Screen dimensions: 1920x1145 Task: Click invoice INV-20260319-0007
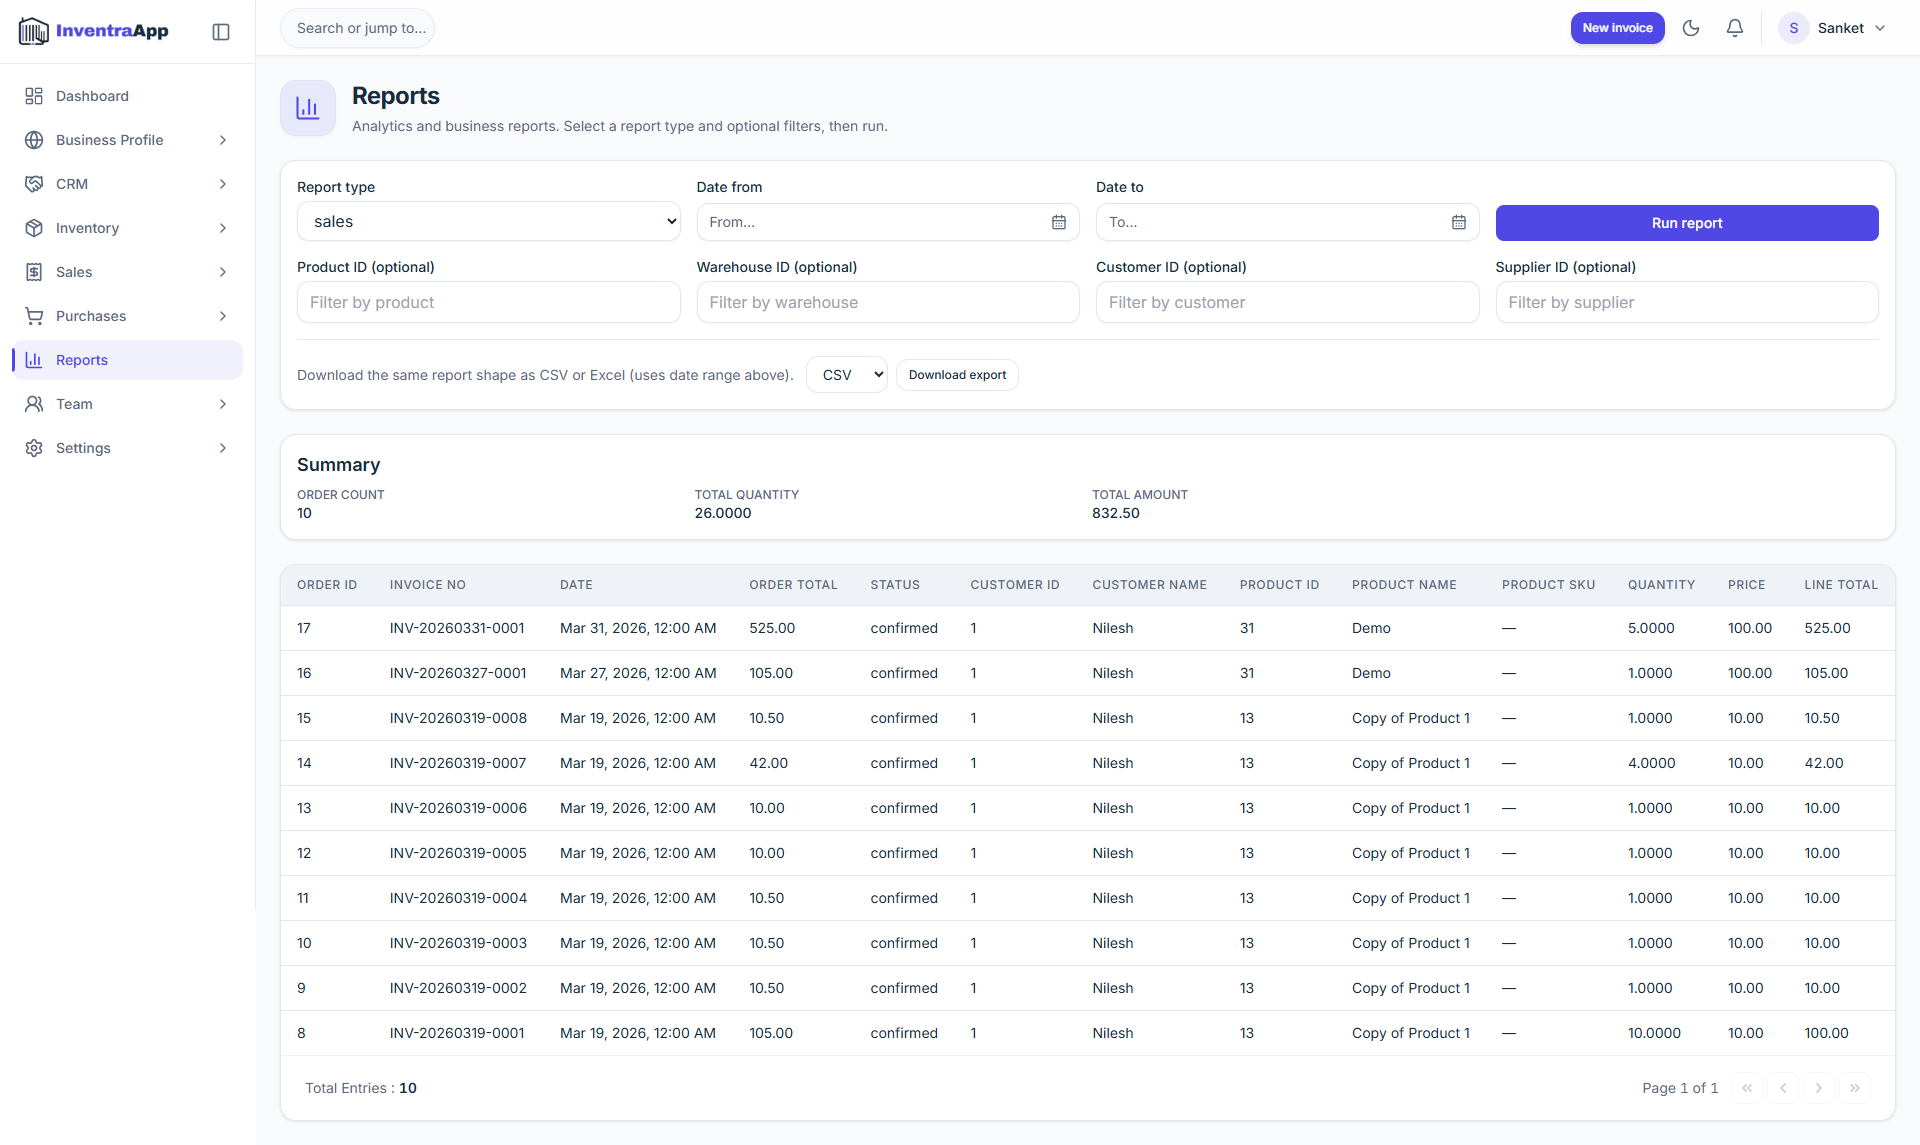coord(458,763)
